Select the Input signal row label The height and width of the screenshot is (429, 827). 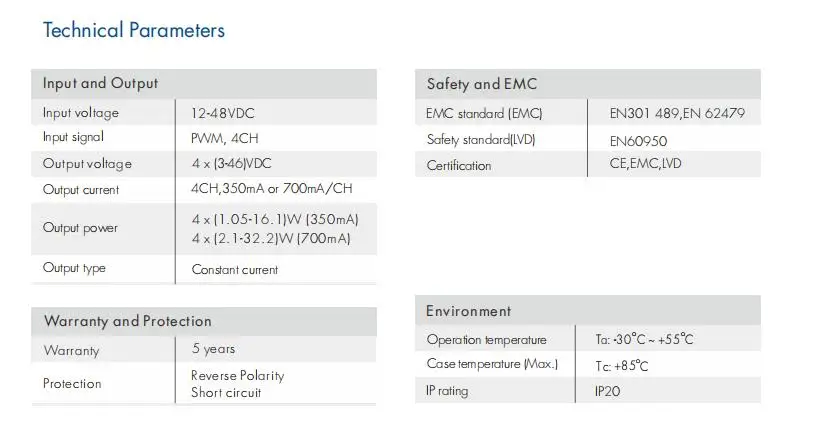pos(73,137)
